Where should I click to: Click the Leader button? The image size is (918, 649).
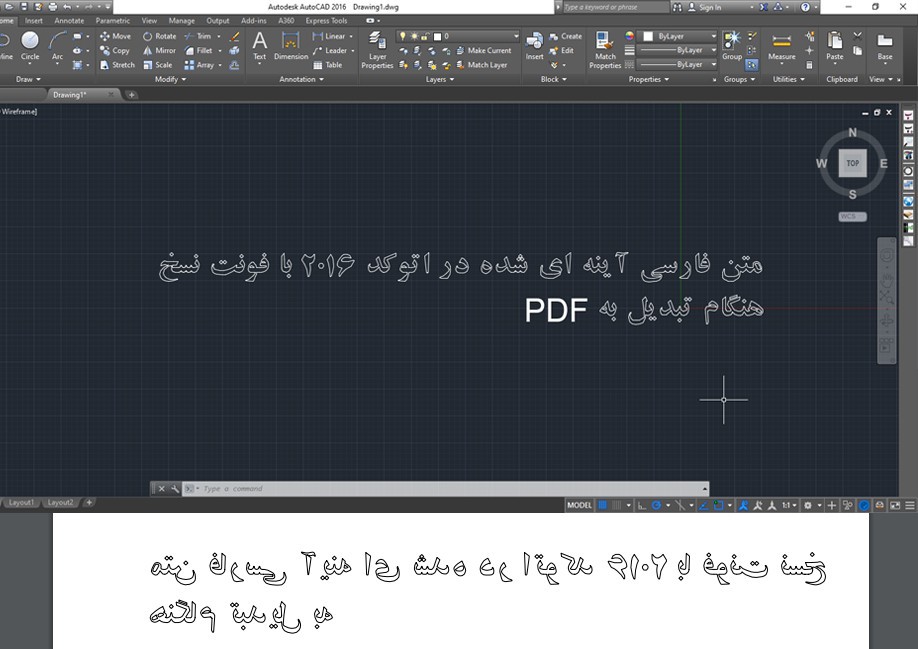[x=330, y=51]
